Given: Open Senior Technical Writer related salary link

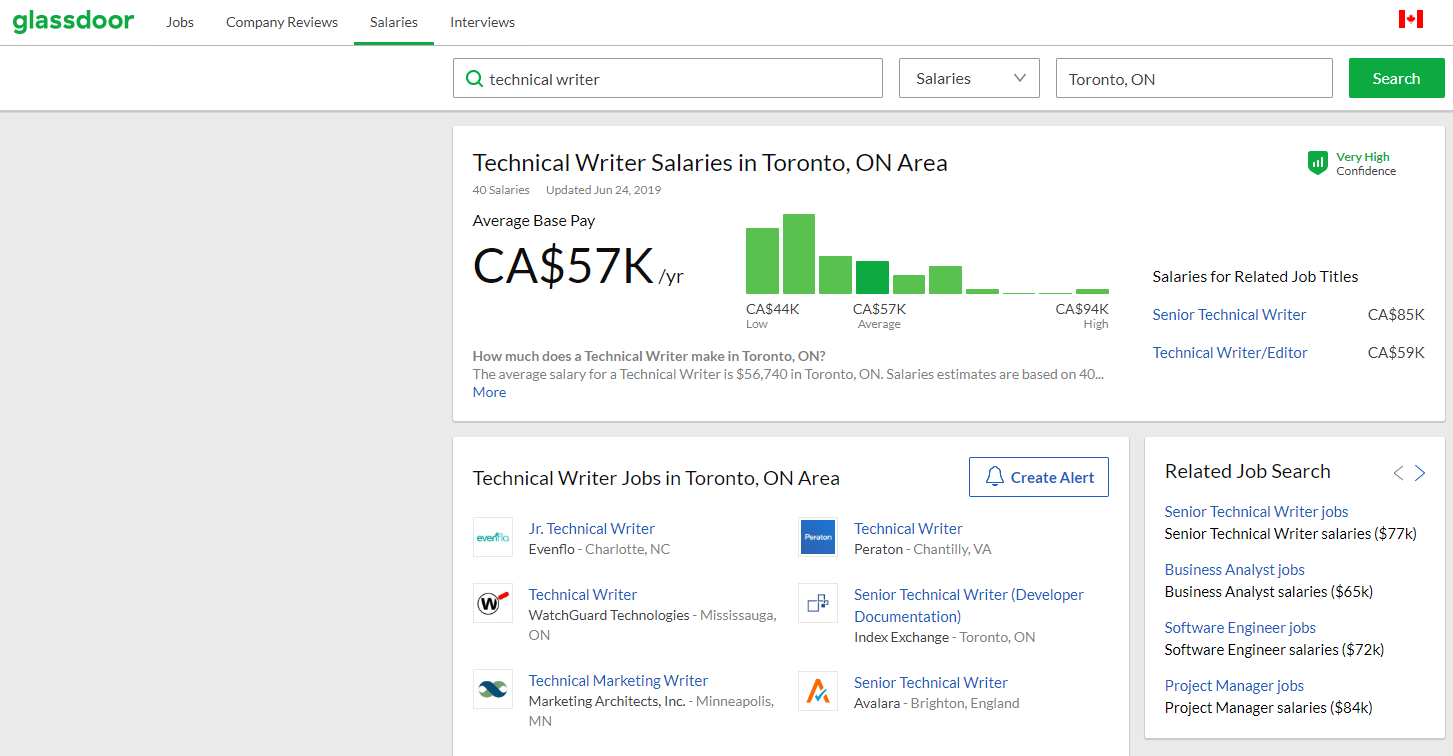Looking at the screenshot, I should [1229, 314].
